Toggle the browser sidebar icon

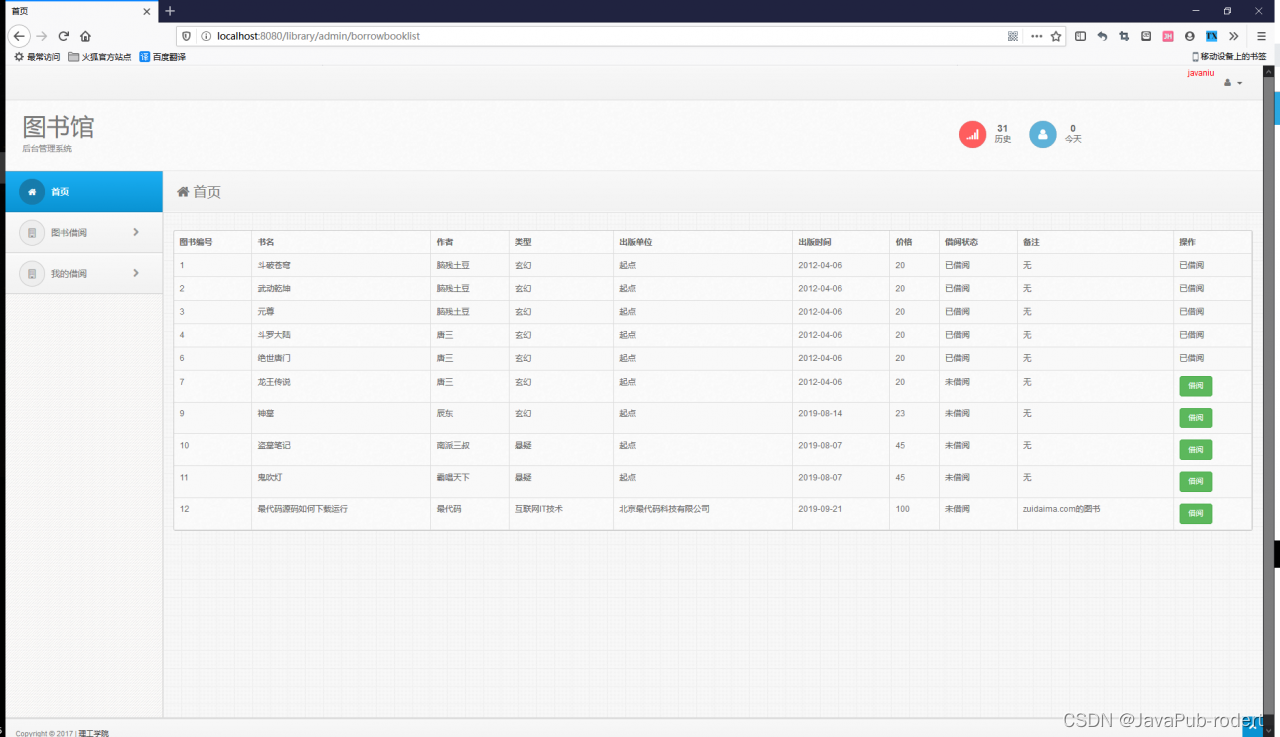[1081, 36]
